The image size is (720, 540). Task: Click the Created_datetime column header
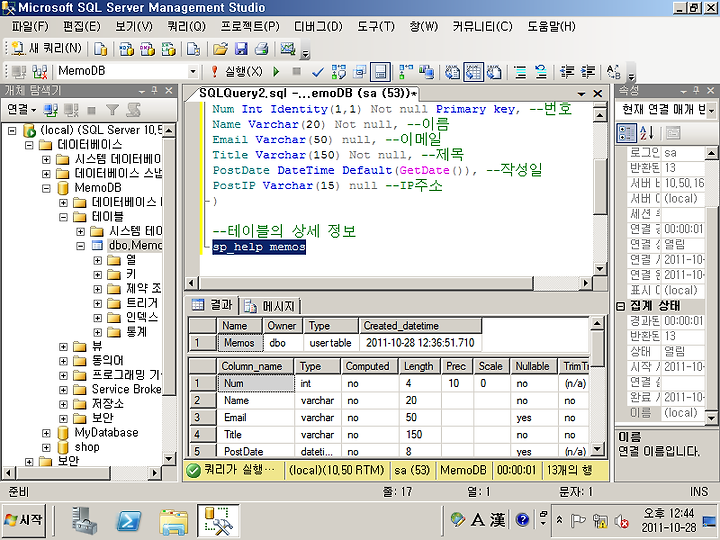point(420,326)
